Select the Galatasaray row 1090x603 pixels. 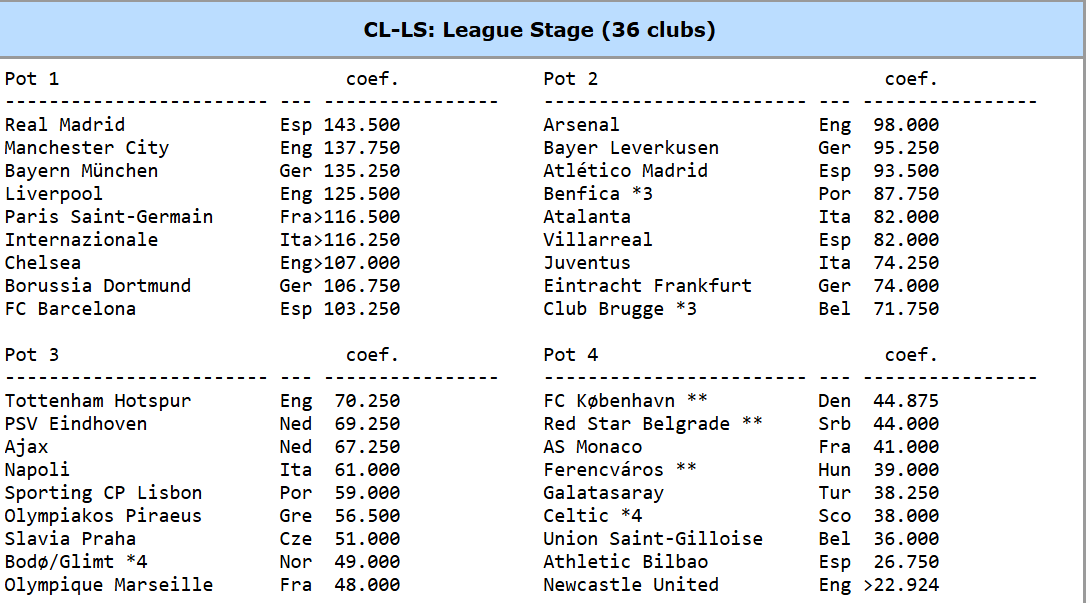click(x=741, y=492)
